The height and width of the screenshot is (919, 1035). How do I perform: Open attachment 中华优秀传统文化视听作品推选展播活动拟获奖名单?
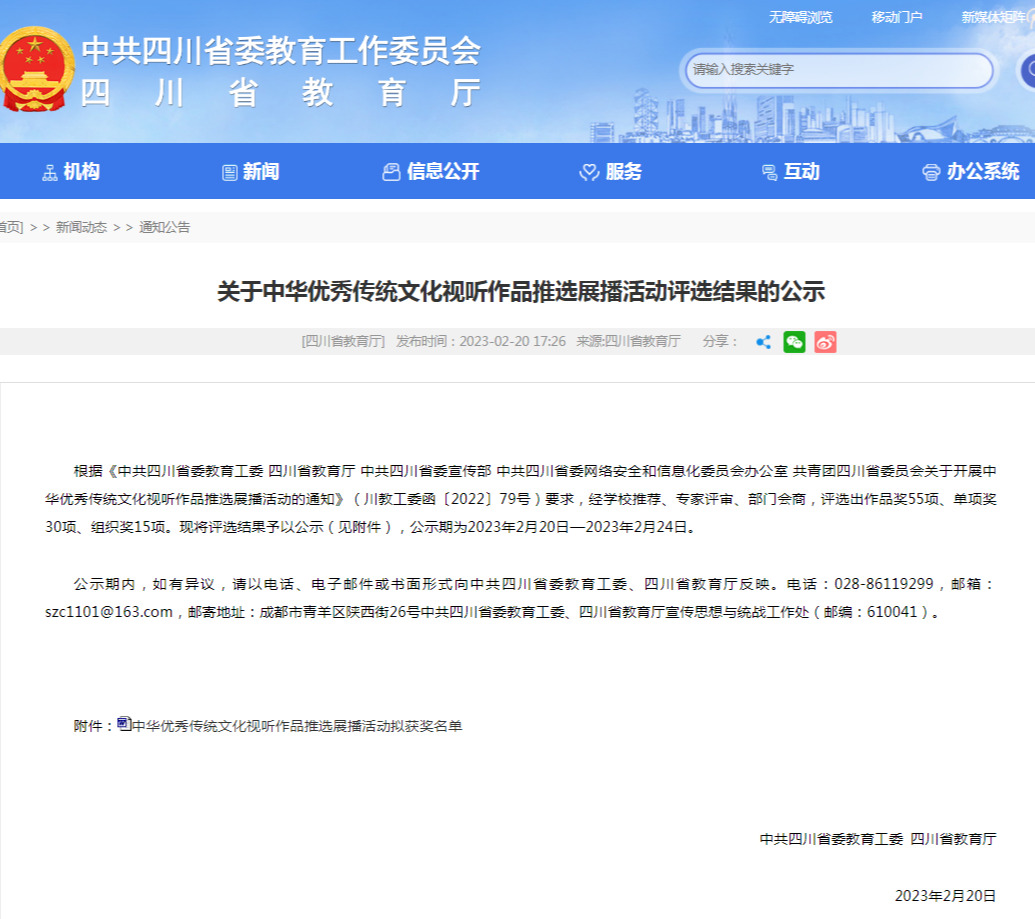pyautogui.click(x=297, y=726)
